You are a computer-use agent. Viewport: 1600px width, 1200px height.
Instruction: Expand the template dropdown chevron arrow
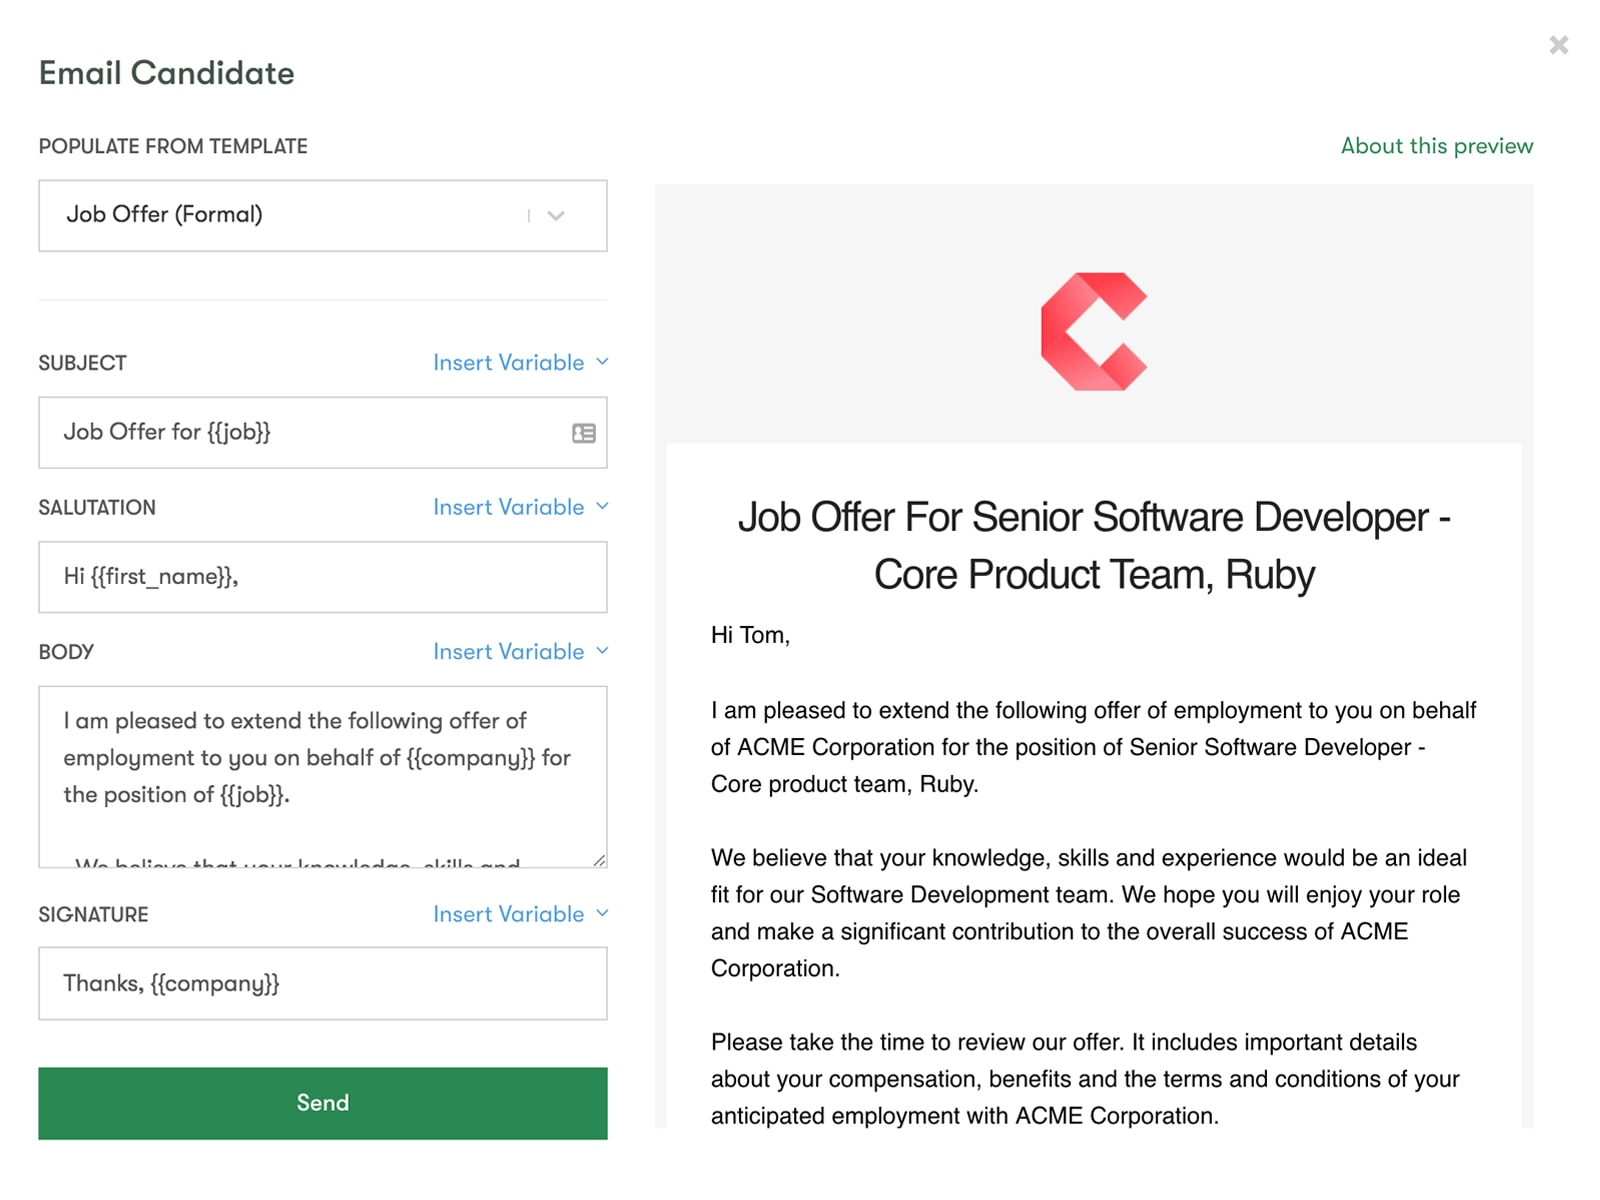pos(556,216)
